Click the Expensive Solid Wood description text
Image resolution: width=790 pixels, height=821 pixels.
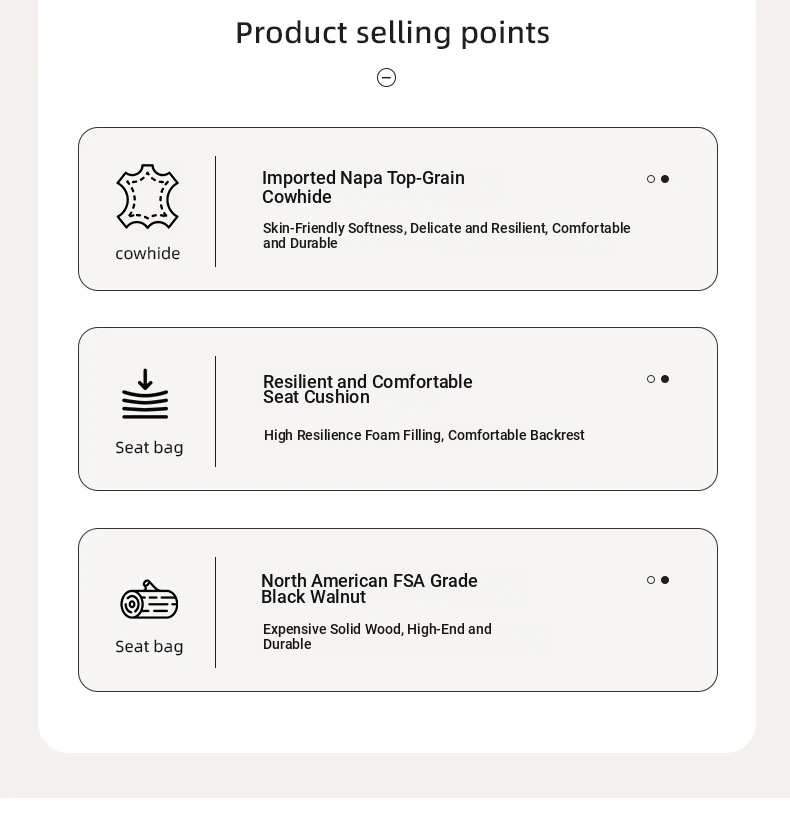pos(377,636)
